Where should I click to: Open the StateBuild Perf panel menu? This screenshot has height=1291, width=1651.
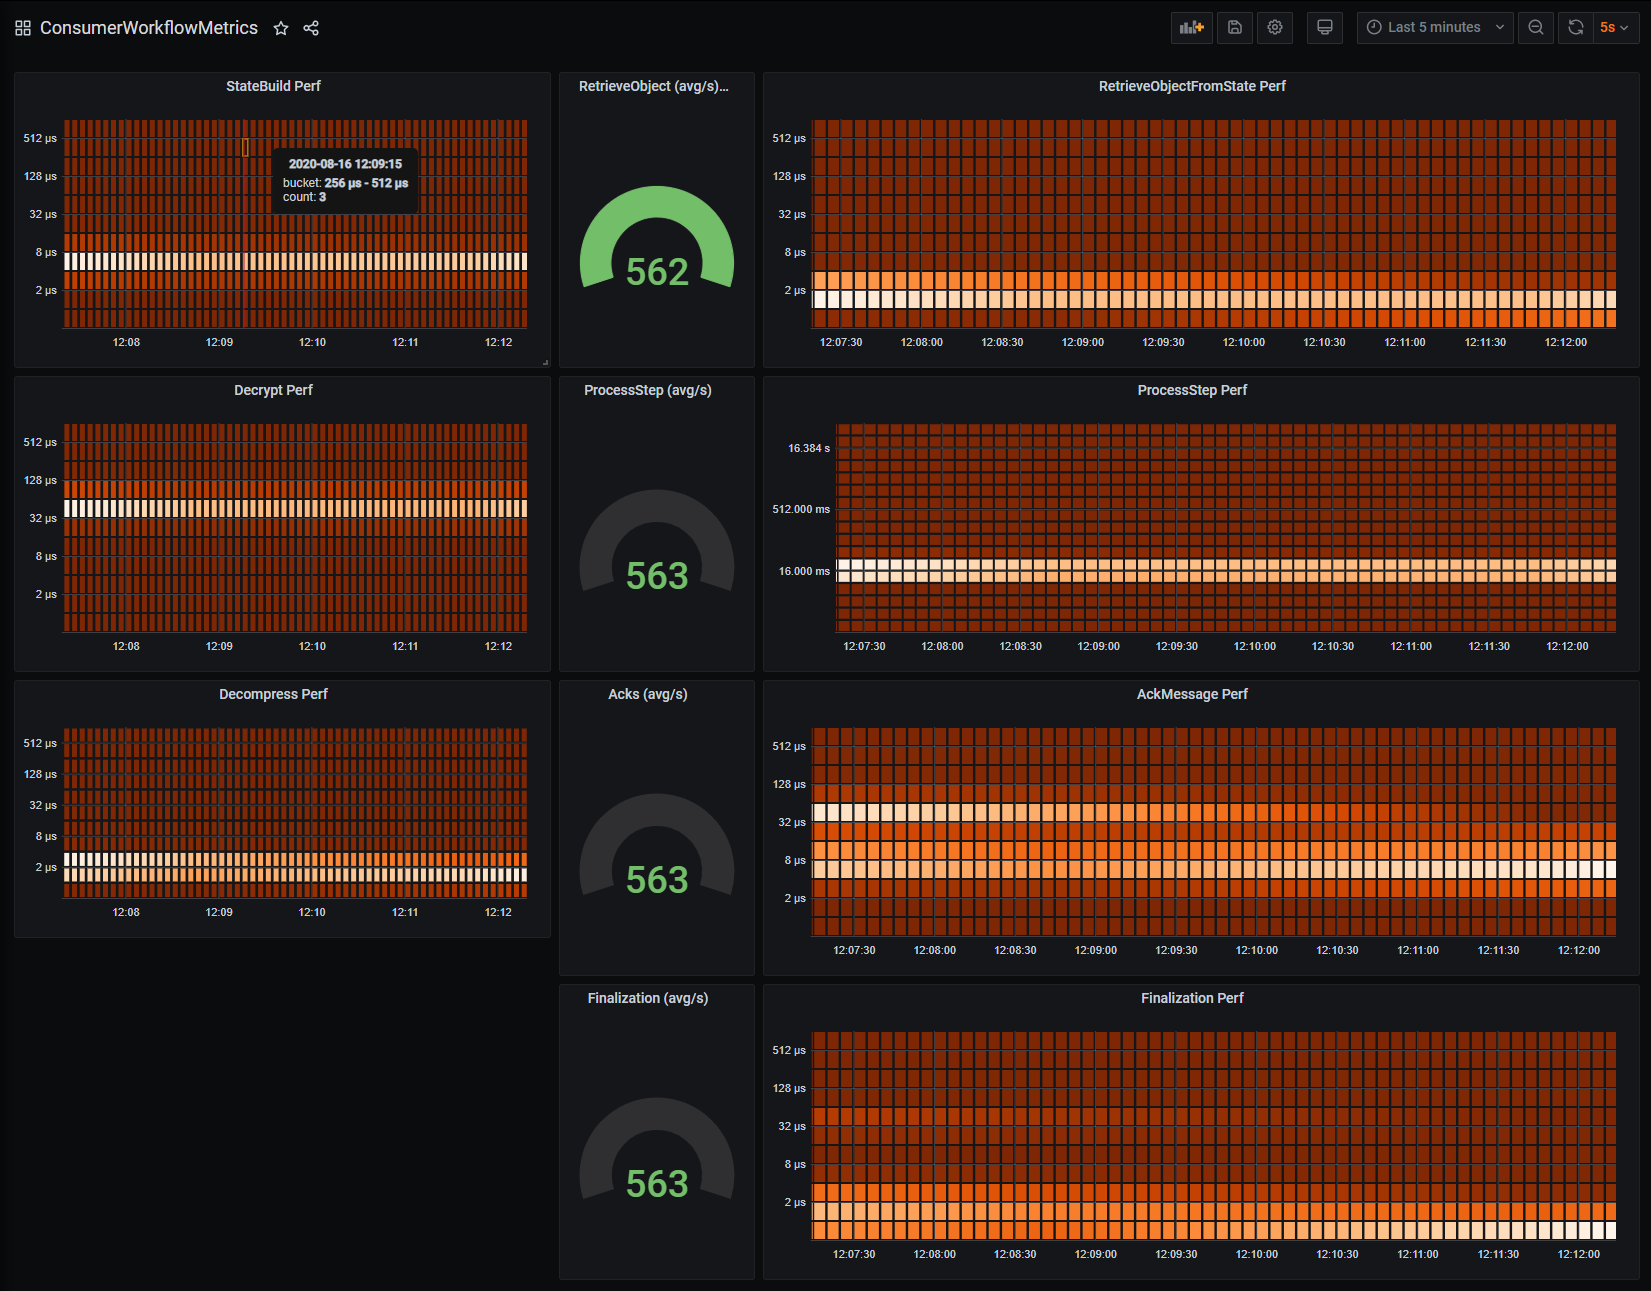pos(273,86)
